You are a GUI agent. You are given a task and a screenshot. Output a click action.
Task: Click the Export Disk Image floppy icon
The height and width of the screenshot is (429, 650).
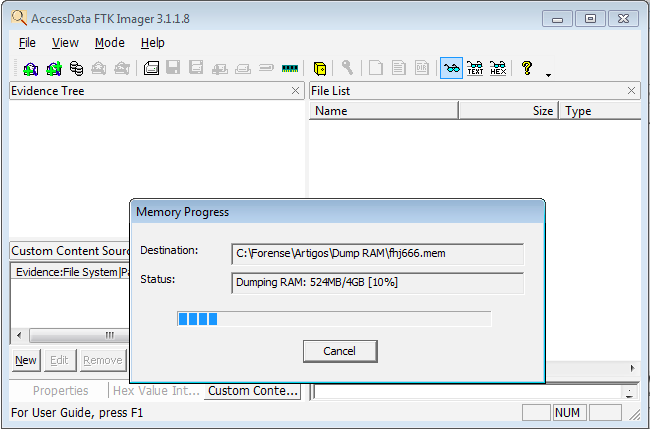coord(173,68)
